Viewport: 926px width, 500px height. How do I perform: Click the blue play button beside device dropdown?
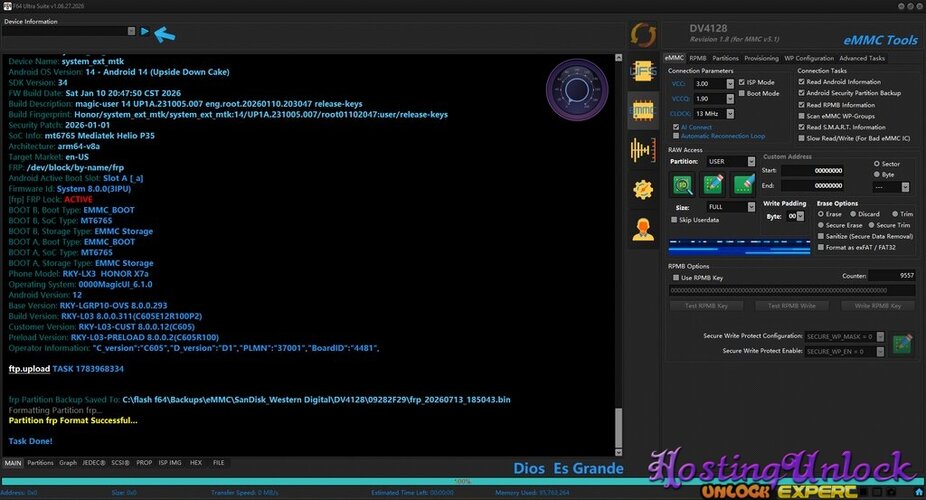pyautogui.click(x=145, y=31)
